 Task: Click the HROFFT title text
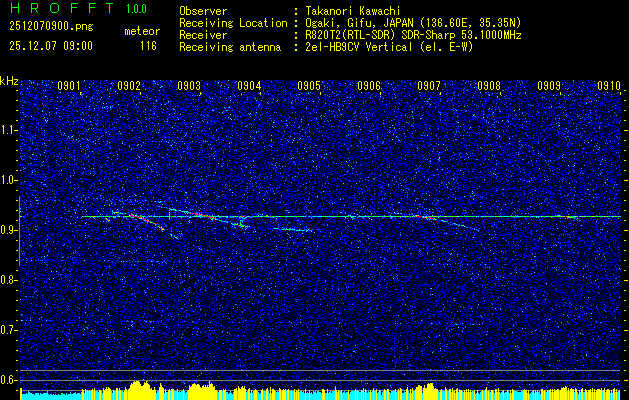(x=62, y=9)
